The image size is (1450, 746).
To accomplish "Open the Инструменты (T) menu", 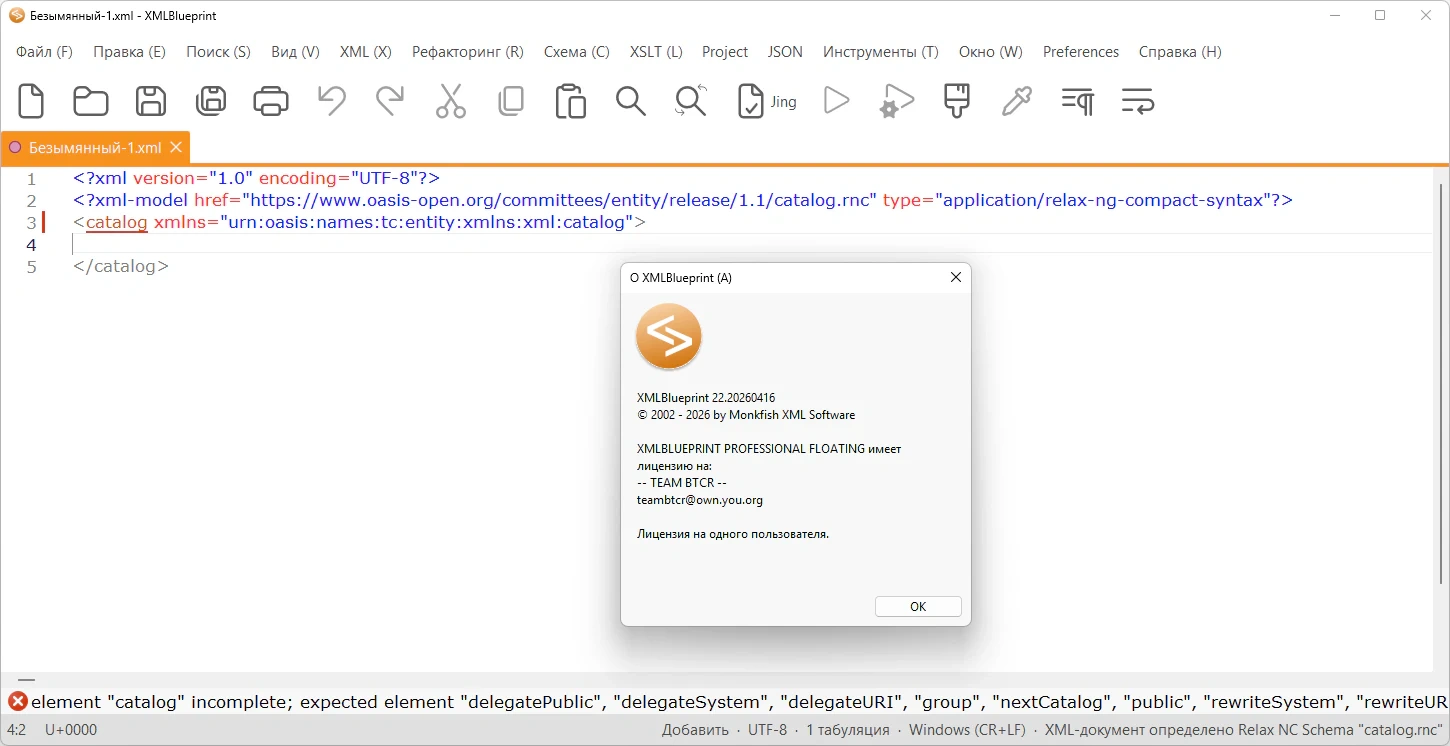I will 881,52.
